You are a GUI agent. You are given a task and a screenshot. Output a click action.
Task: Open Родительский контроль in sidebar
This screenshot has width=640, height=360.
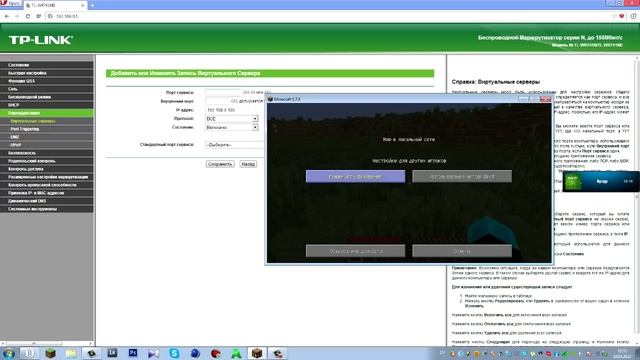47,161
